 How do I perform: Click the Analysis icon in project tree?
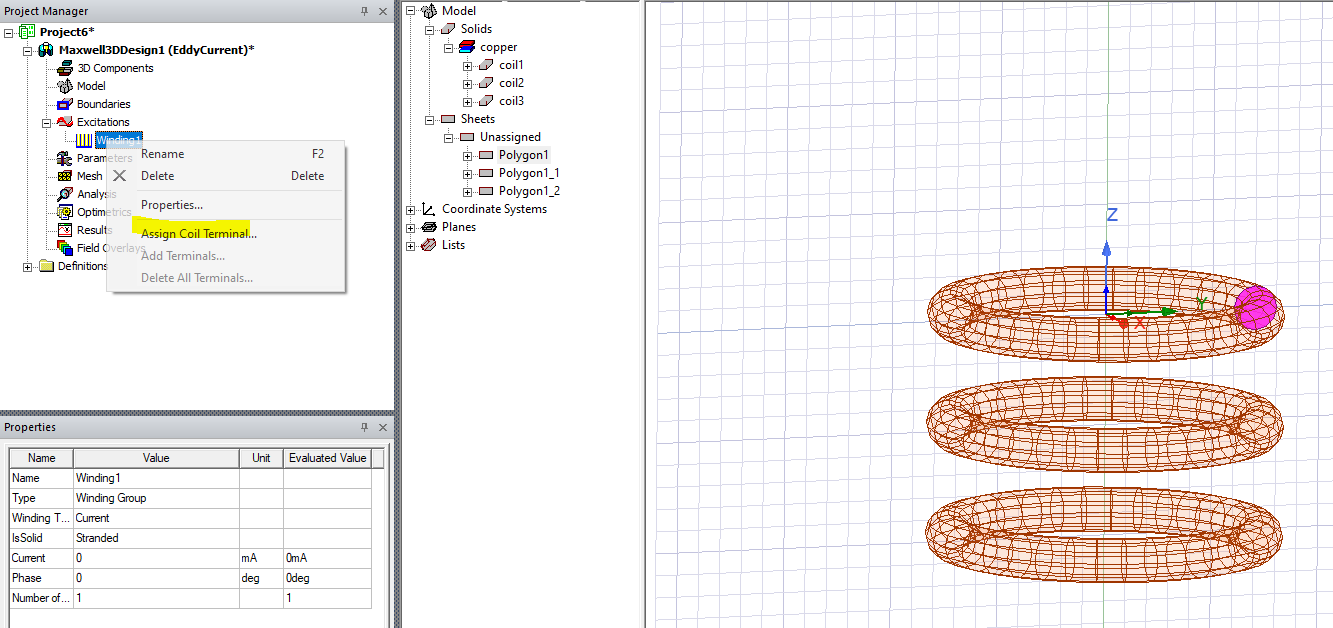[65, 194]
